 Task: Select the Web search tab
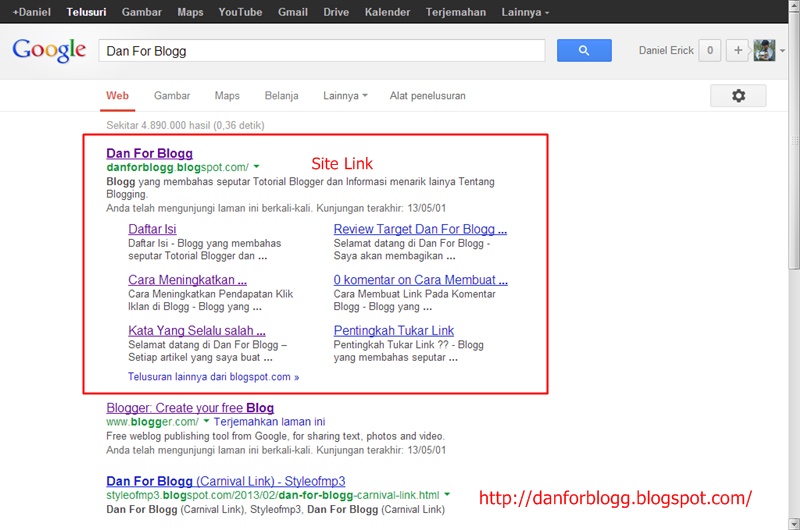117,96
